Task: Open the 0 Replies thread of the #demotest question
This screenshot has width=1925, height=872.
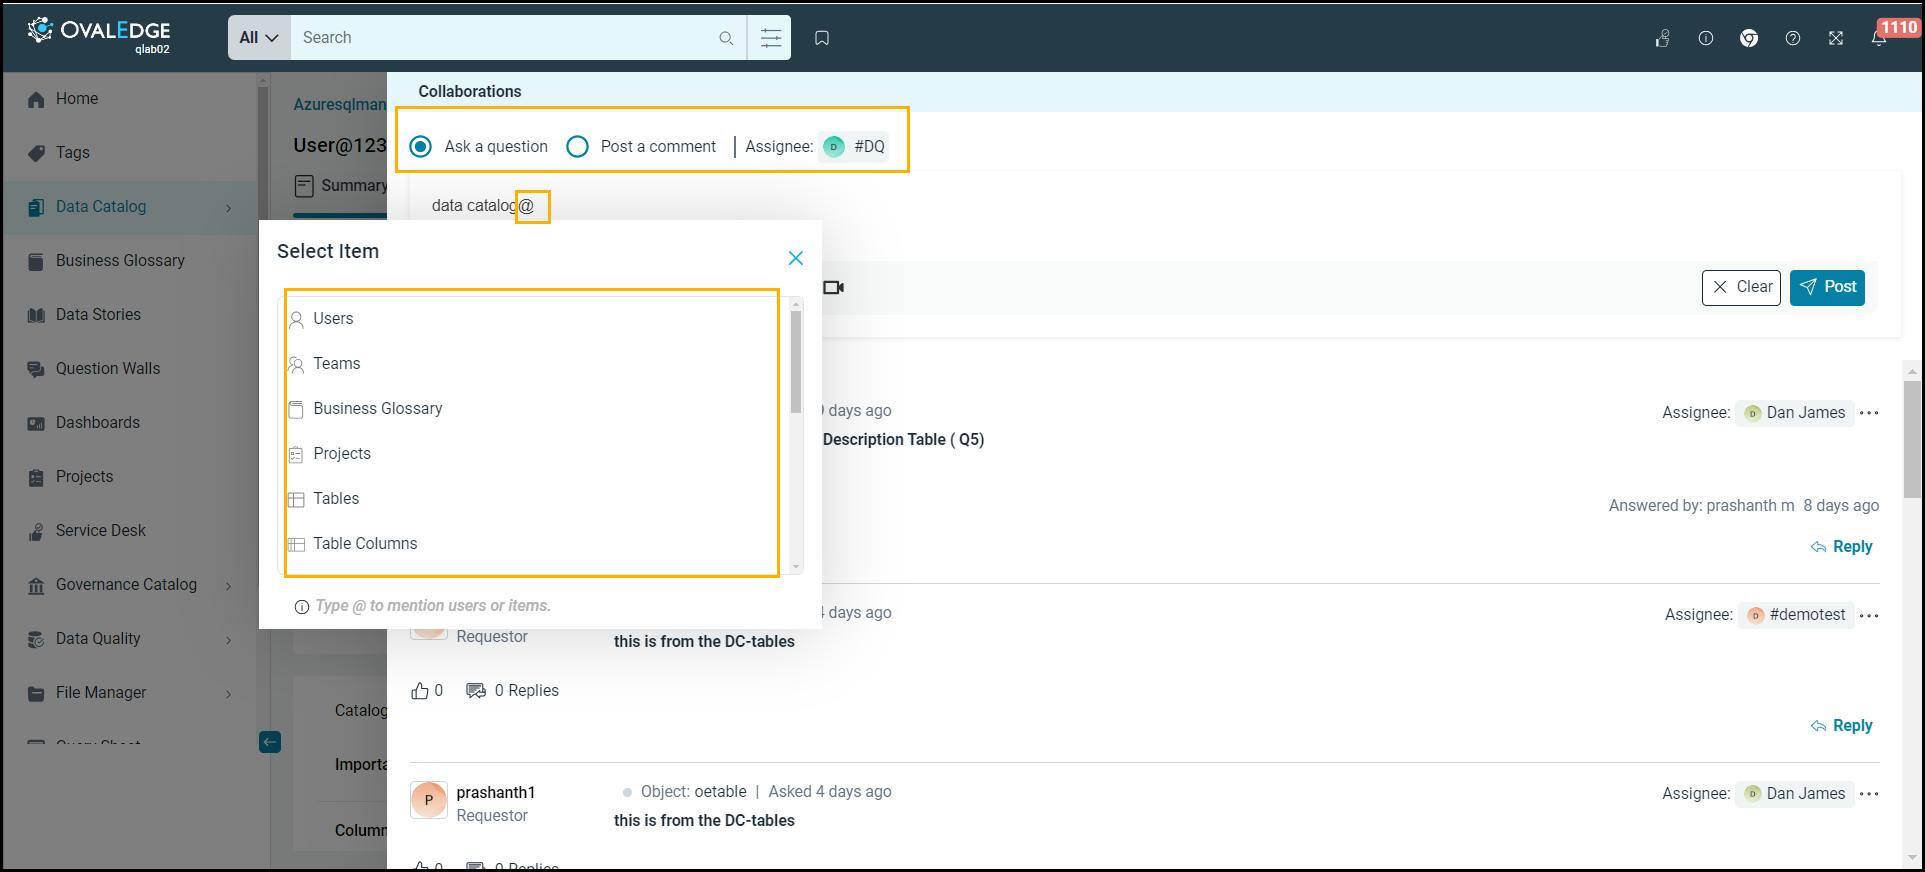Action: pyautogui.click(x=513, y=691)
